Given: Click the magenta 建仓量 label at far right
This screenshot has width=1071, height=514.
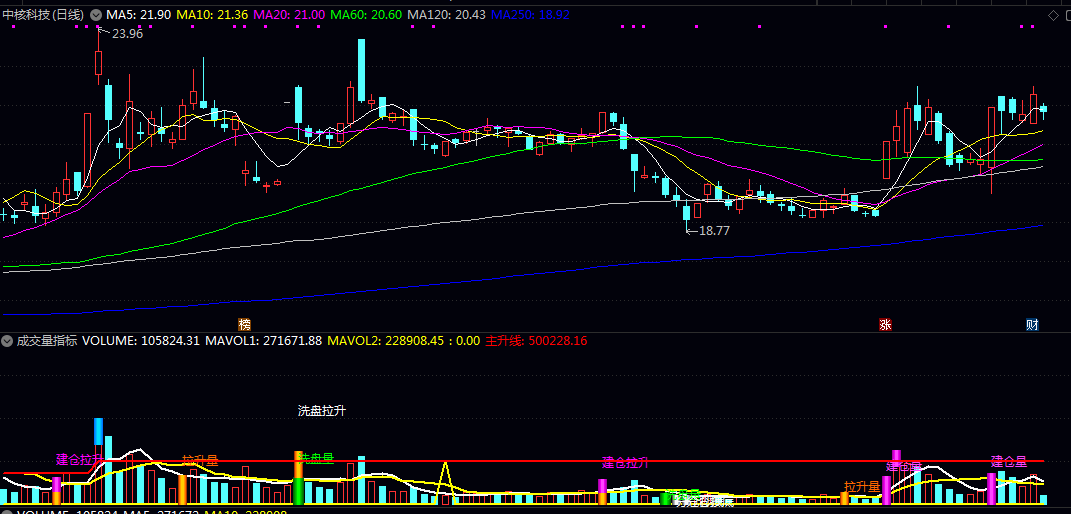Looking at the screenshot, I should point(1009,461).
